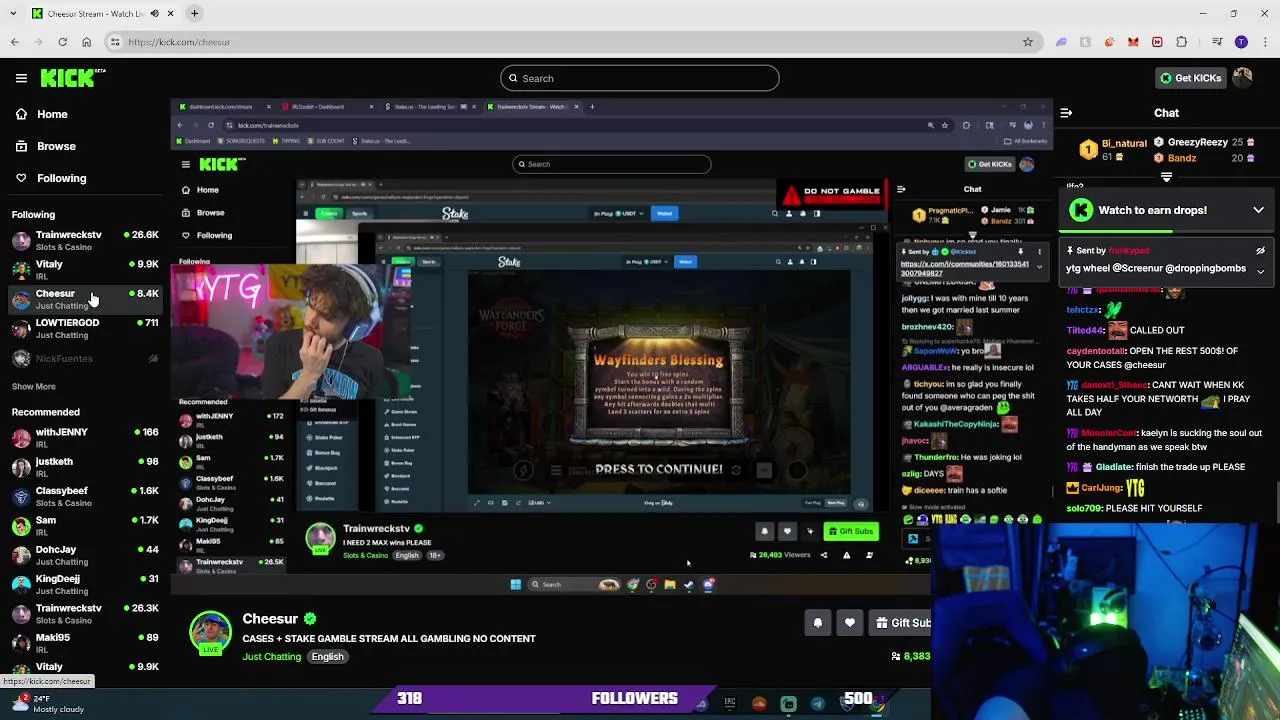Open the purple feather extension icon

(x=1061, y=42)
